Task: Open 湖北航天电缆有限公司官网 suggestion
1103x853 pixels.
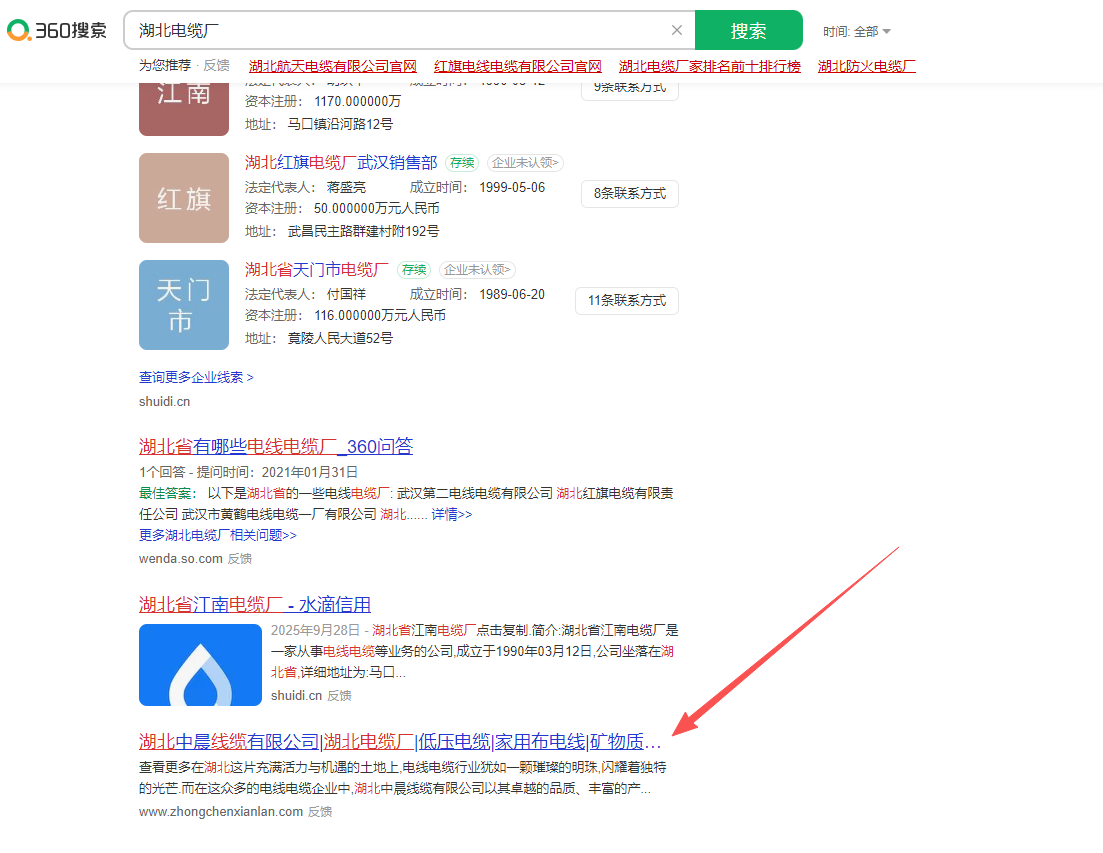Action: (332, 66)
